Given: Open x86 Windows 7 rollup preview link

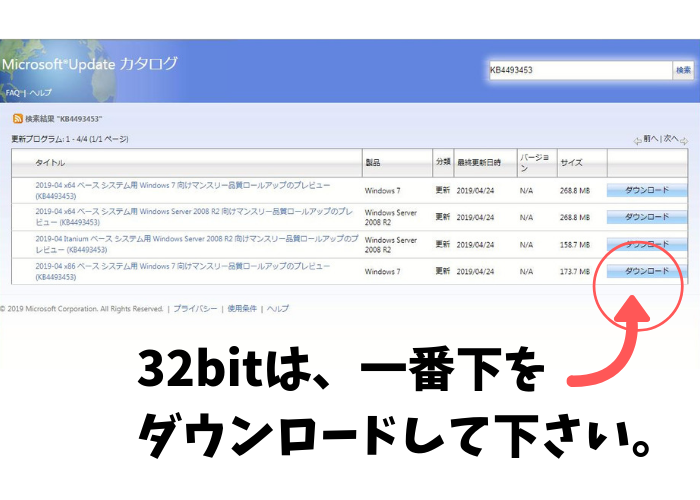Looking at the screenshot, I should [183, 271].
